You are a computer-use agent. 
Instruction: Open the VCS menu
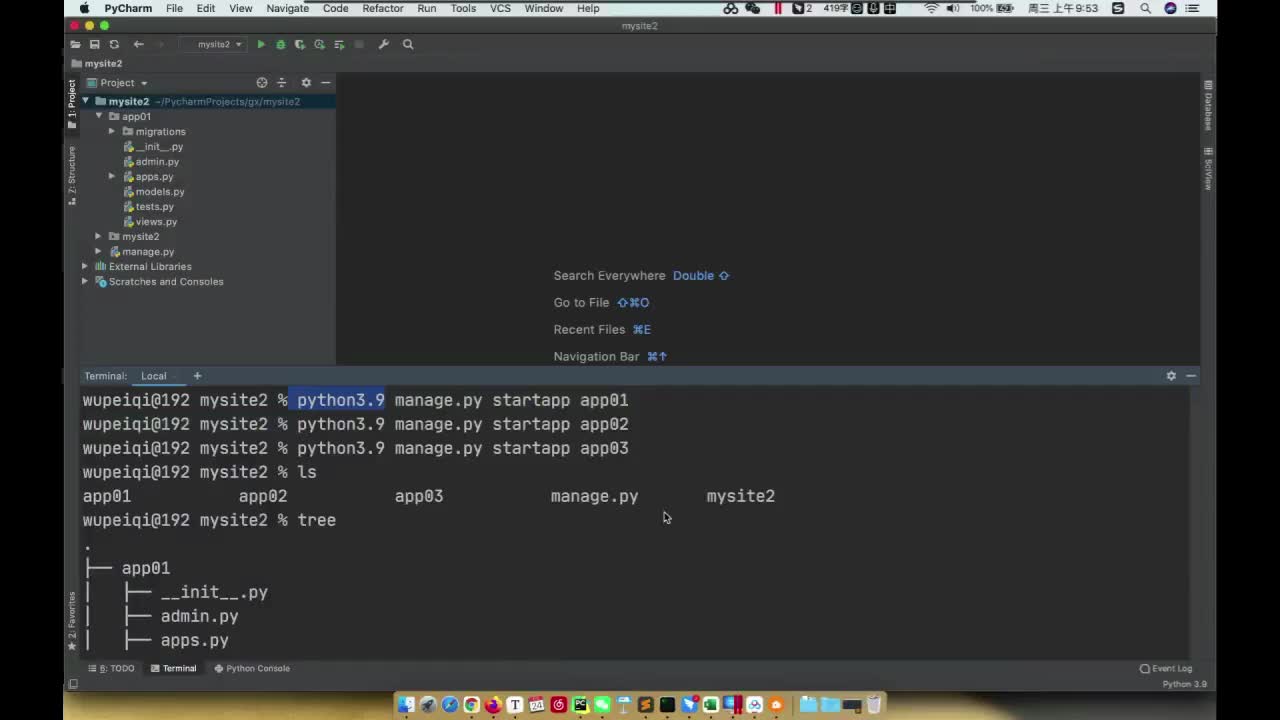500,8
